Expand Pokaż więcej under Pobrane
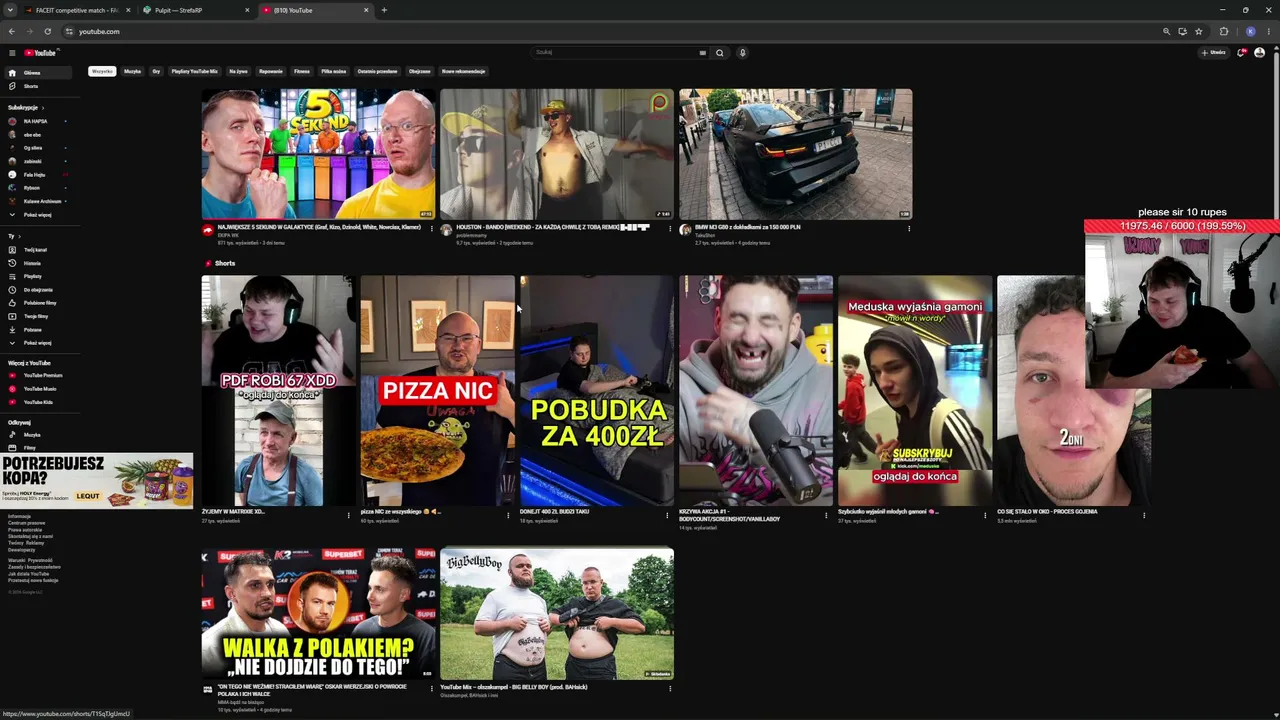The width and height of the screenshot is (1280, 720). (x=36, y=343)
